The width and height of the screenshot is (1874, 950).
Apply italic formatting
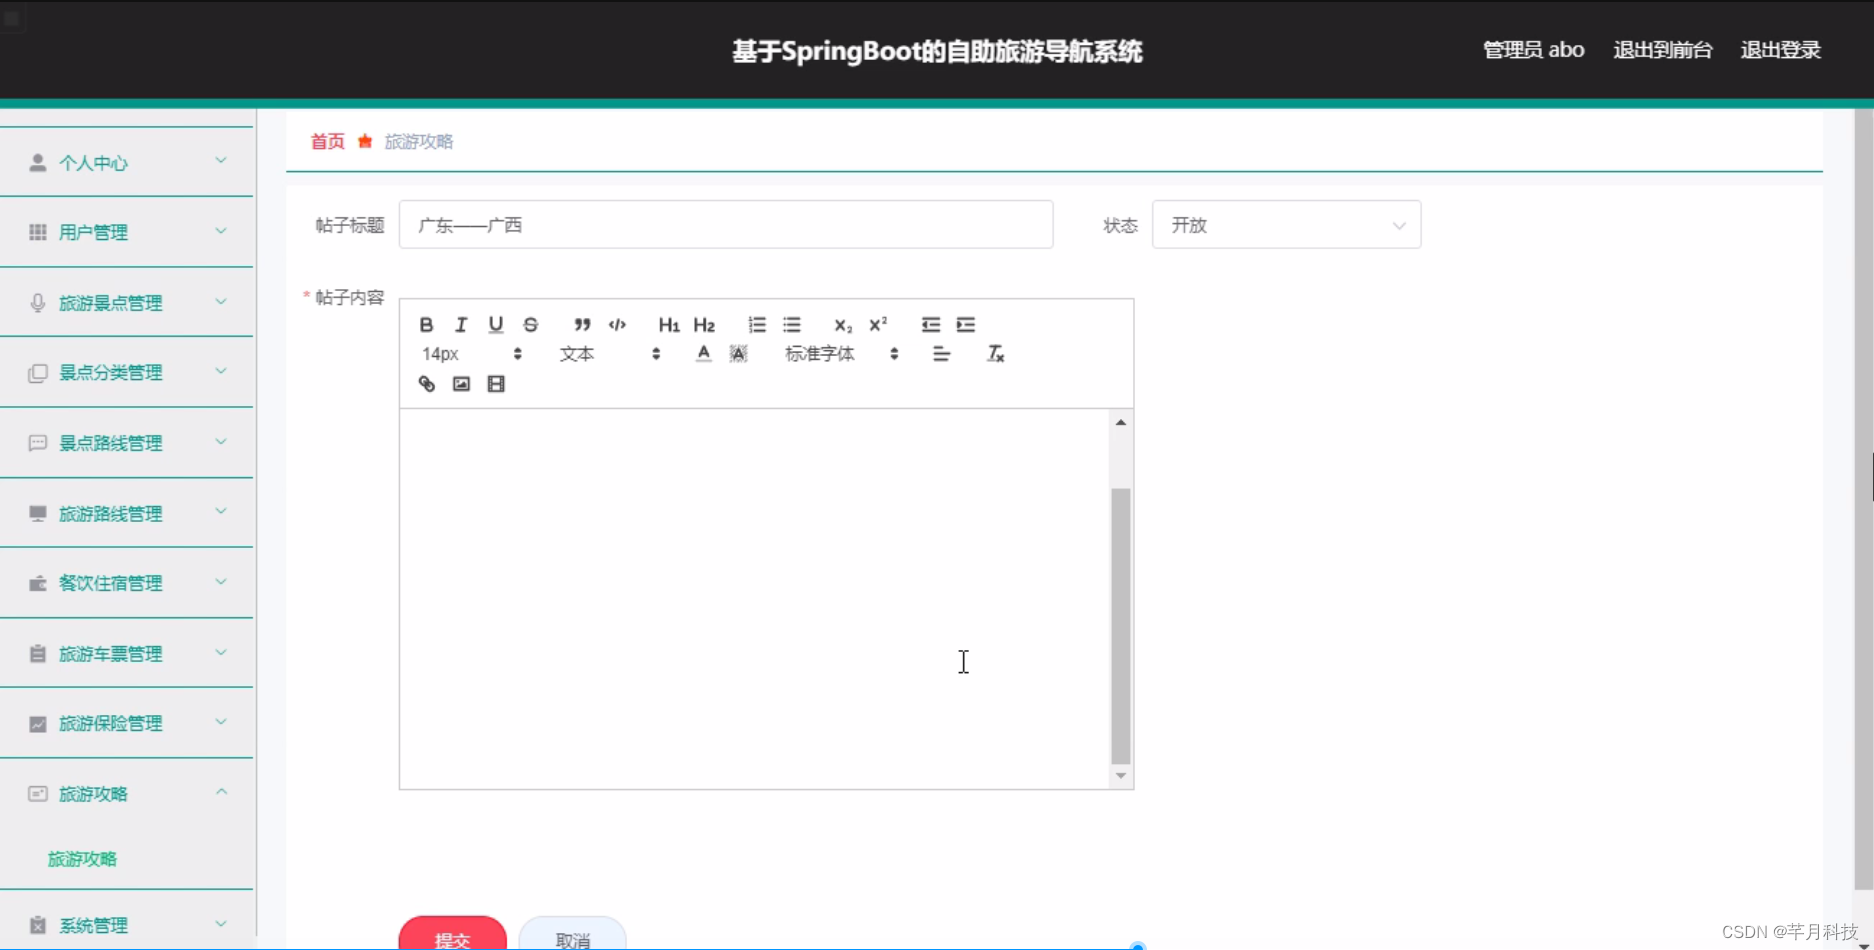[460, 324]
